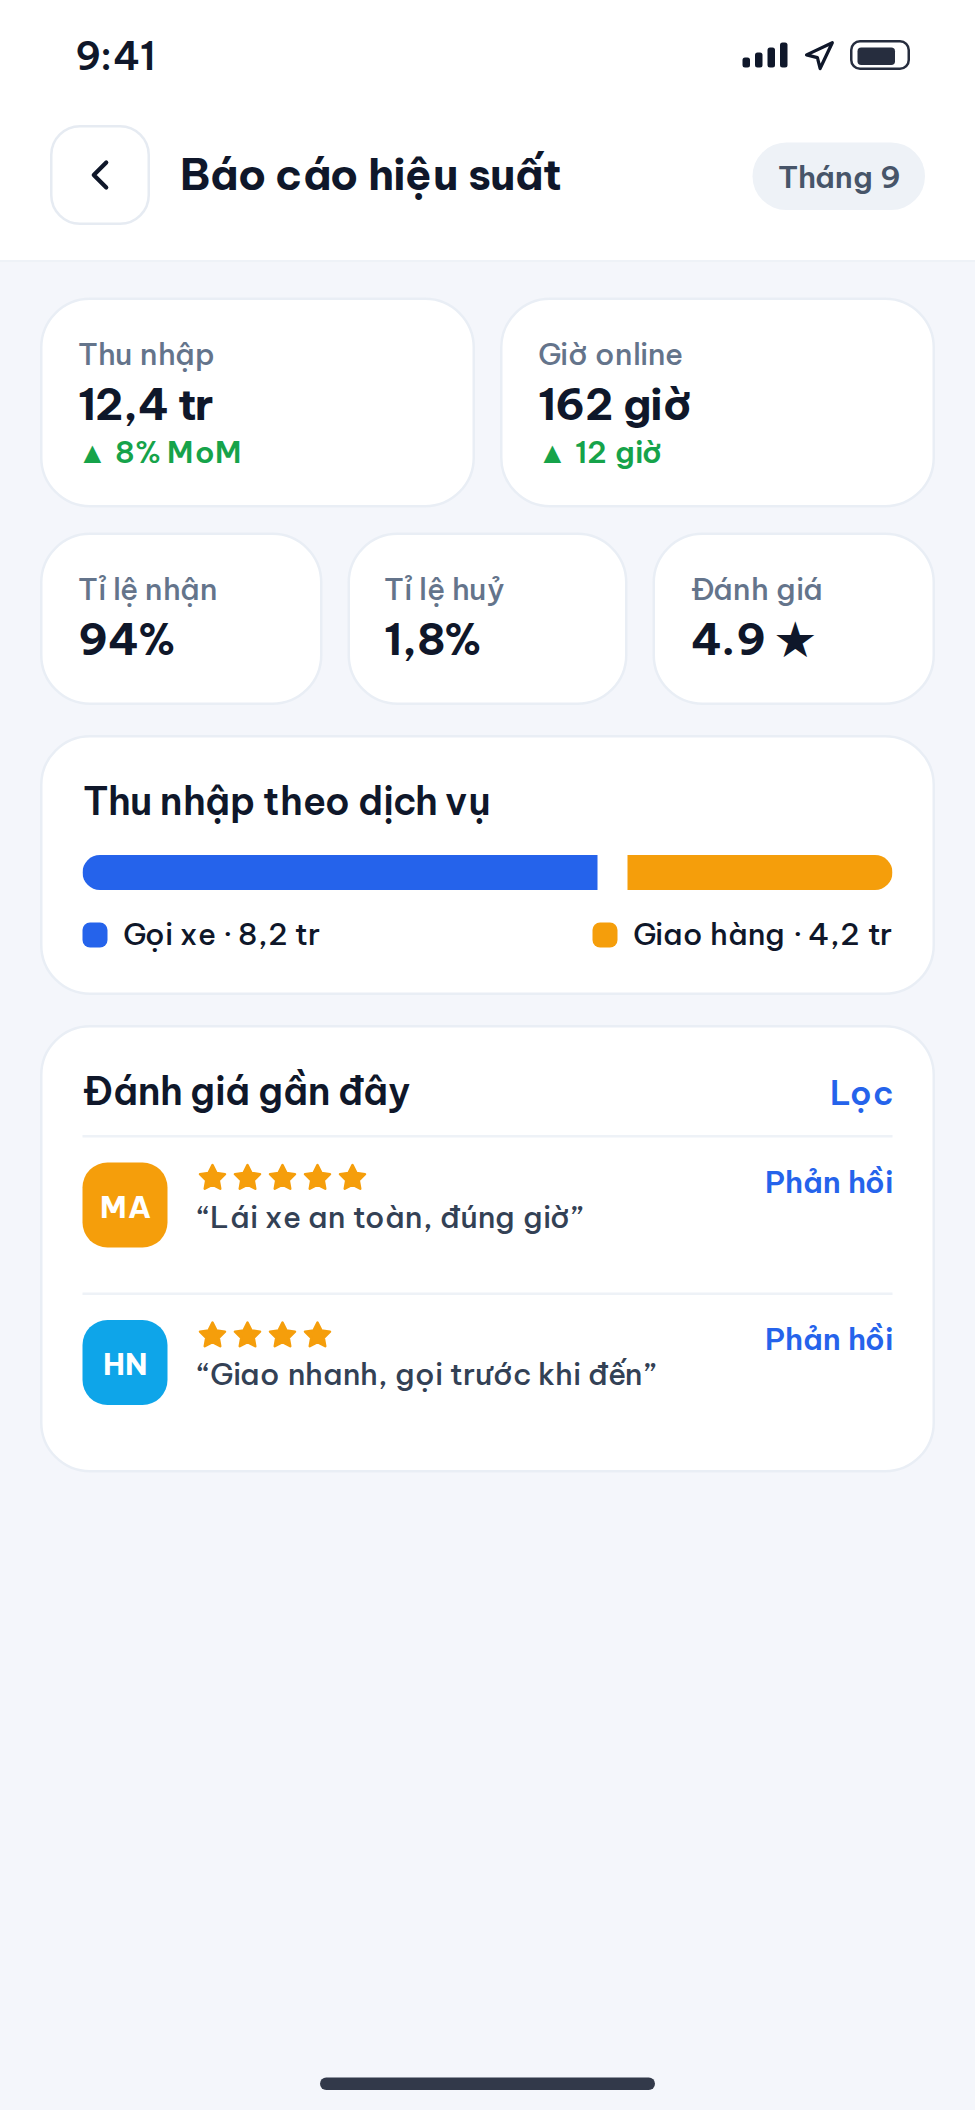Tap the back arrow button
Viewport: 975px width, 2110px height.
100,175
